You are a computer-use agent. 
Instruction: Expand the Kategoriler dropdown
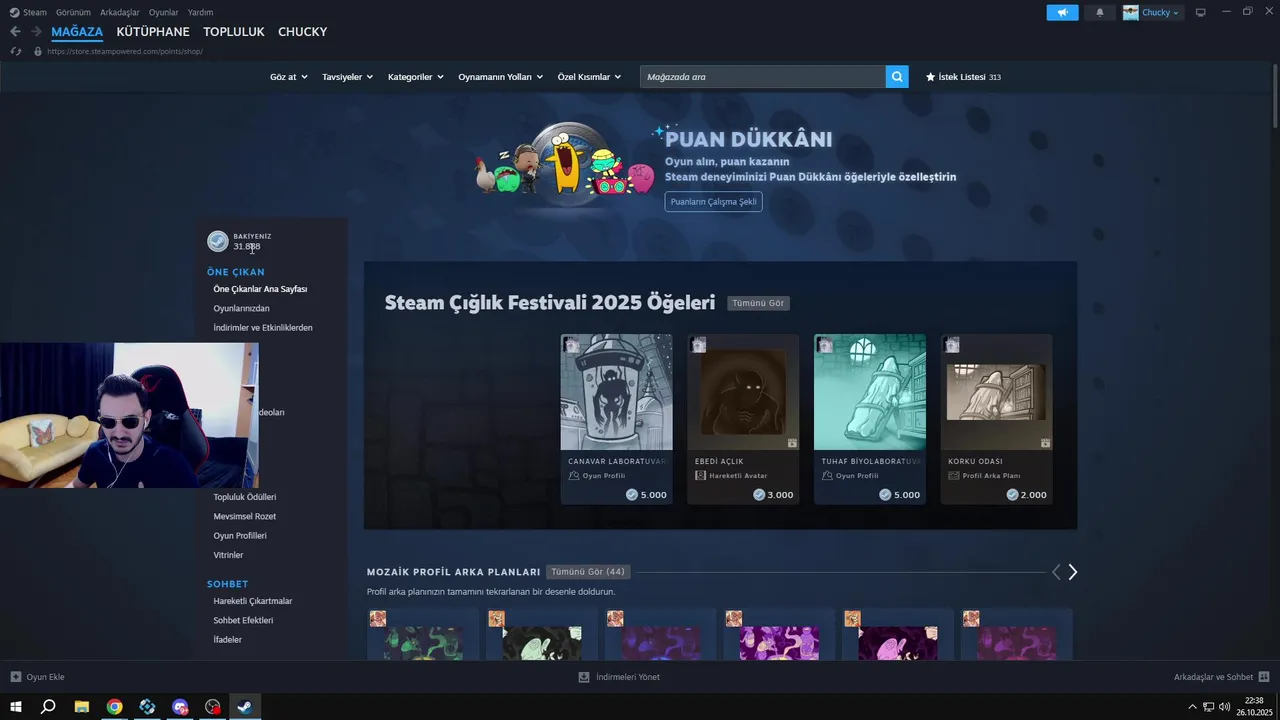click(415, 77)
